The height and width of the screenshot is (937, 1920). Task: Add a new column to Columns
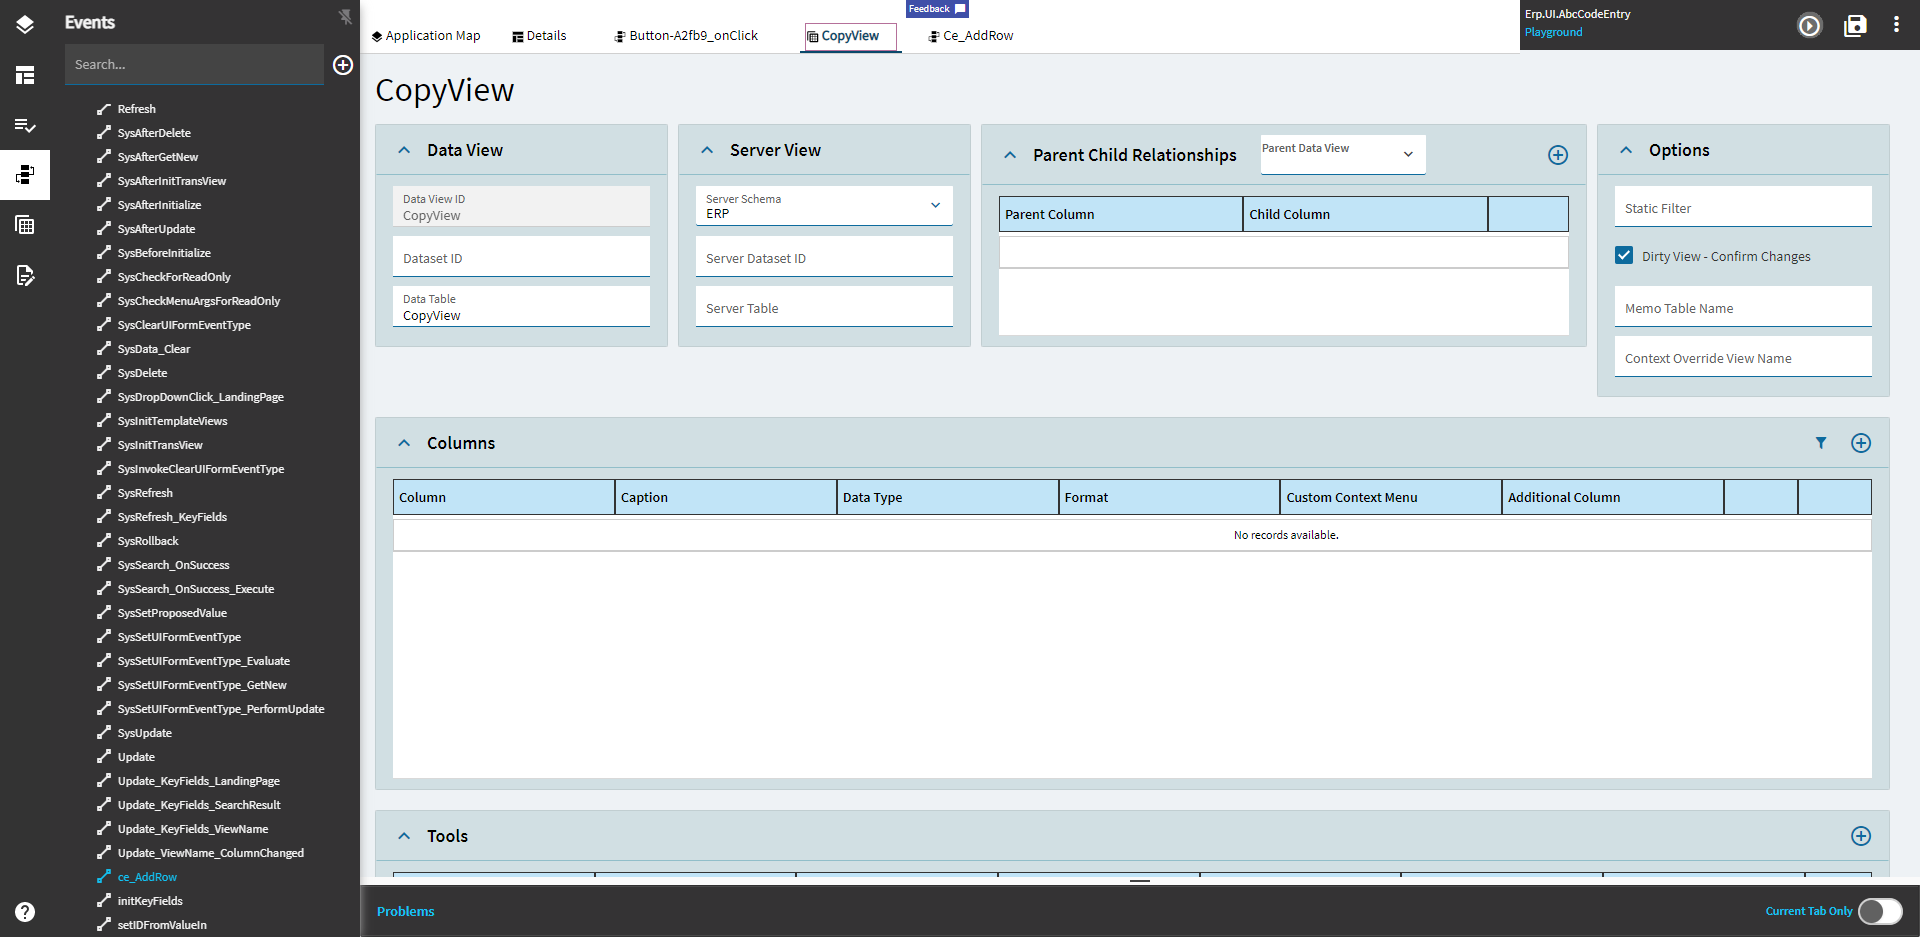(1861, 443)
